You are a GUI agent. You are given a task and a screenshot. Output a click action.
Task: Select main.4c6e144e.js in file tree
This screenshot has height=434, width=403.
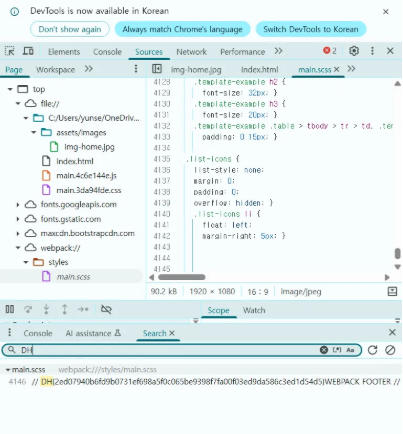[x=86, y=176]
